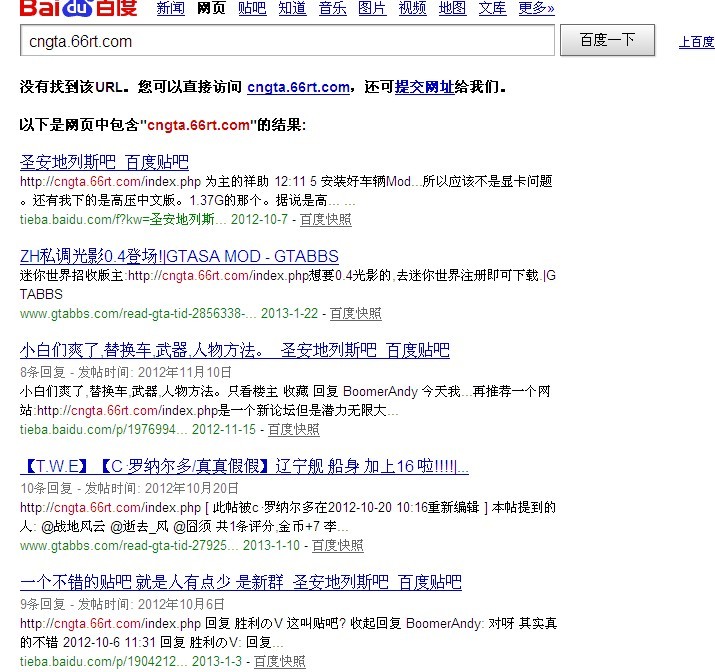Click the green URL tieba.baidu.com/f?kw=圣安地列斯
The width and height of the screenshot is (715, 672).
tap(123, 219)
